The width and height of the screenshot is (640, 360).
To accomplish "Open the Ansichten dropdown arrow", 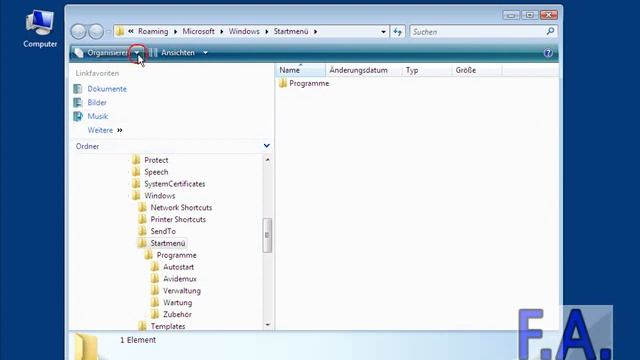I will (205, 53).
